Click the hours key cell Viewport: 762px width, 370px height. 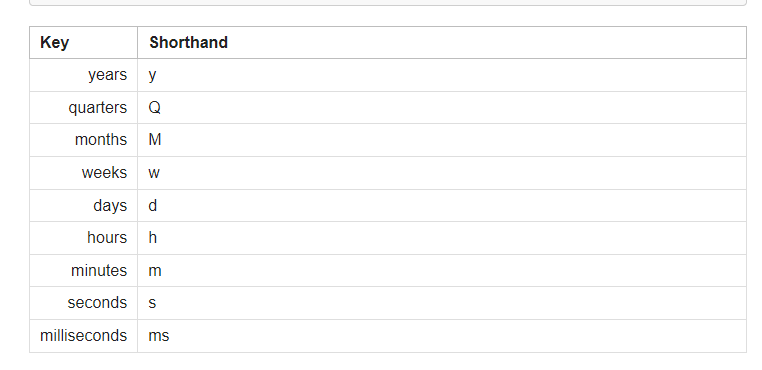click(84, 238)
